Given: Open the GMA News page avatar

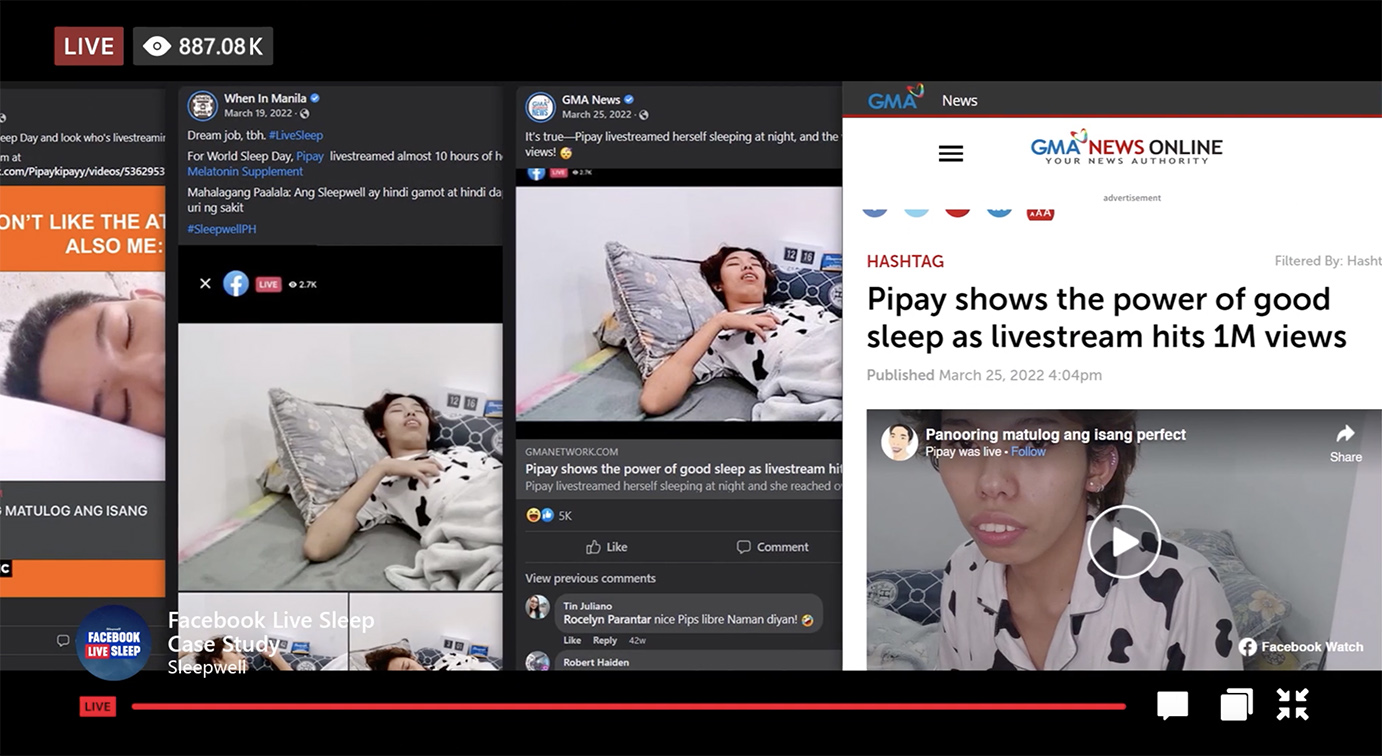Looking at the screenshot, I should (541, 107).
